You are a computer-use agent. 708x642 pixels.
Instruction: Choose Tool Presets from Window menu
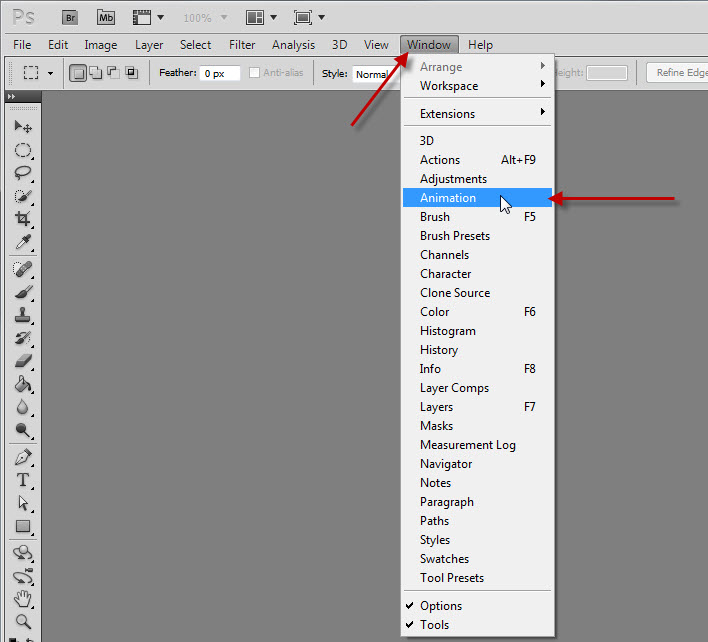tap(477, 578)
